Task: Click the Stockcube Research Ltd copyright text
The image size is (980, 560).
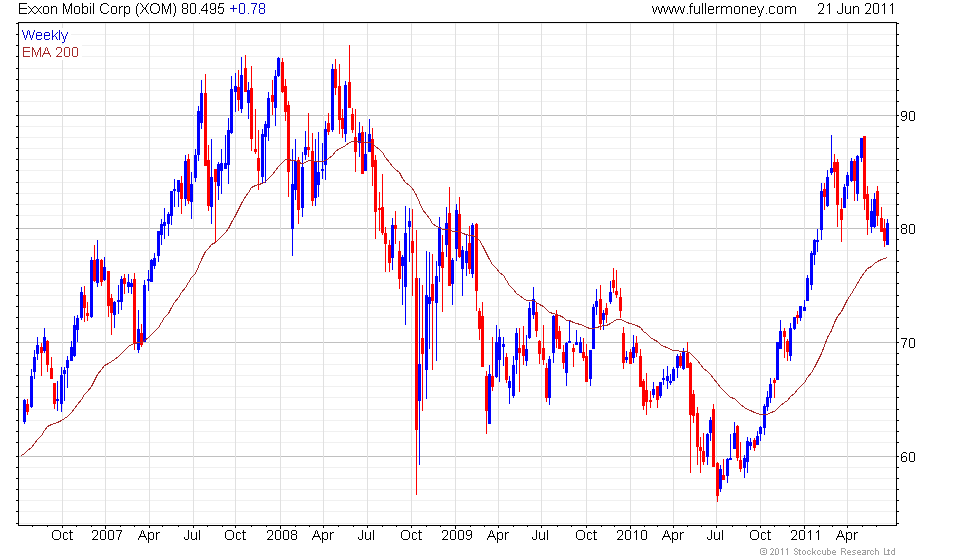Action: tap(828, 552)
